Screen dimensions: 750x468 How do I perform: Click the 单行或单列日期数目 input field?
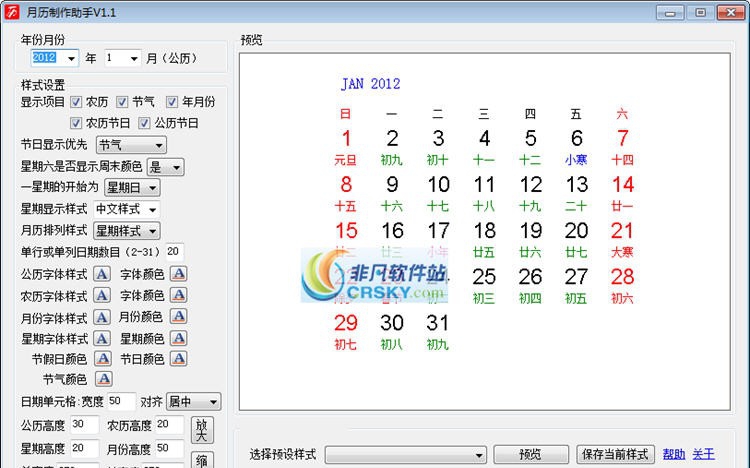[175, 252]
